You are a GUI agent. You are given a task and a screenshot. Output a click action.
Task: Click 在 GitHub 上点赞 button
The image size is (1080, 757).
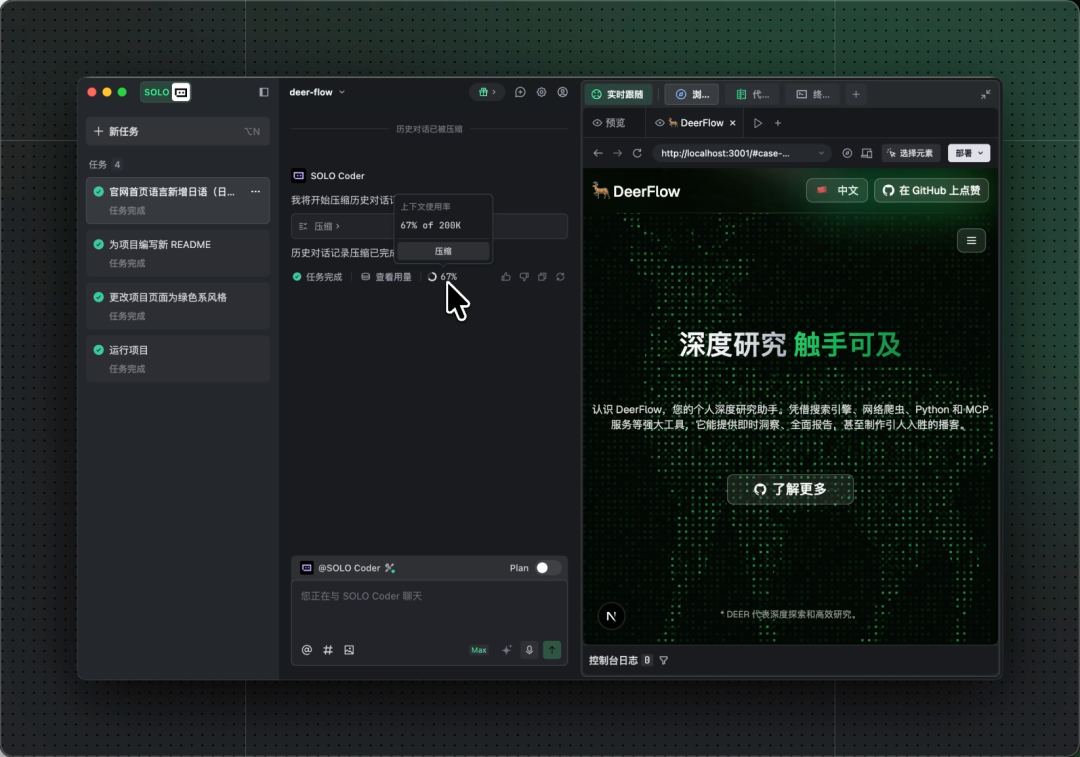931,191
